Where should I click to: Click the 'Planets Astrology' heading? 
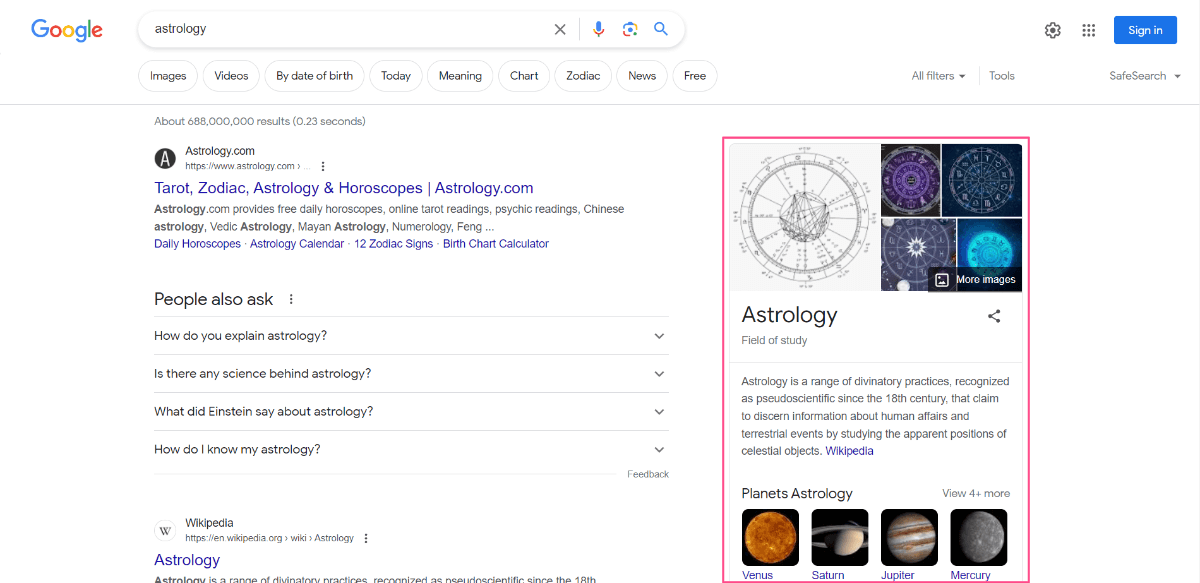797,493
